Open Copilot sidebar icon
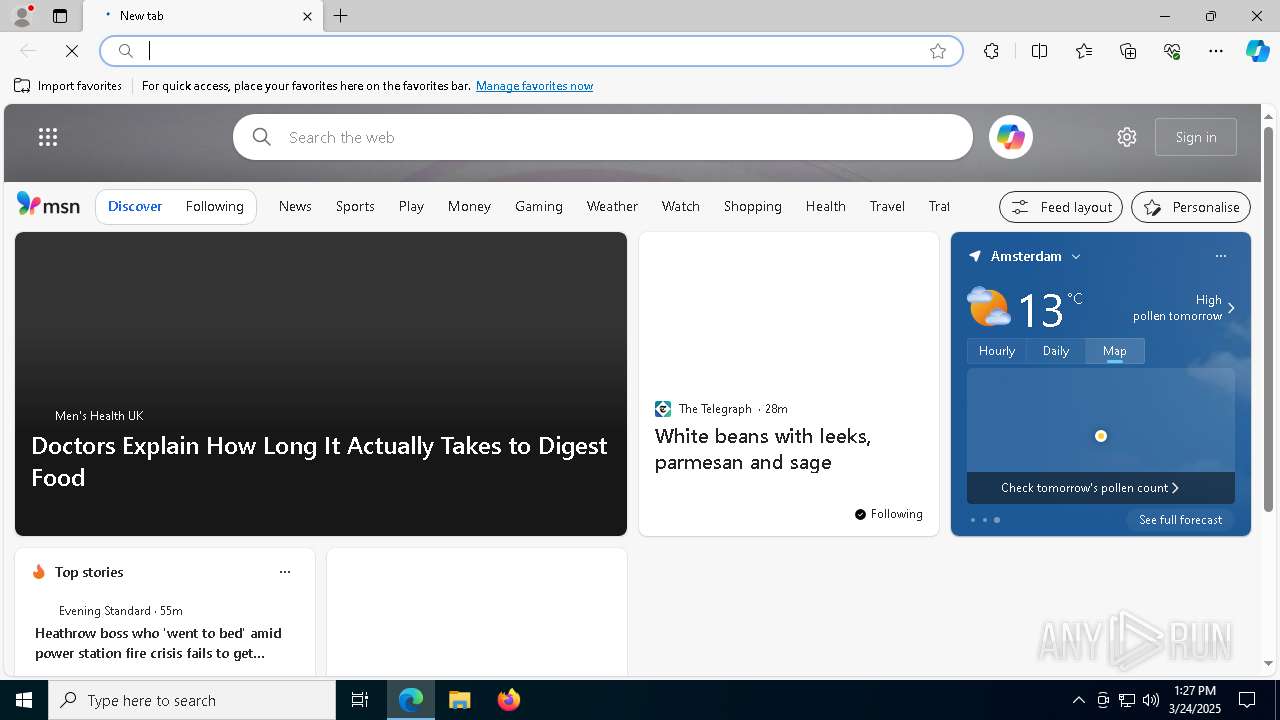The width and height of the screenshot is (1280, 720). click(1257, 51)
